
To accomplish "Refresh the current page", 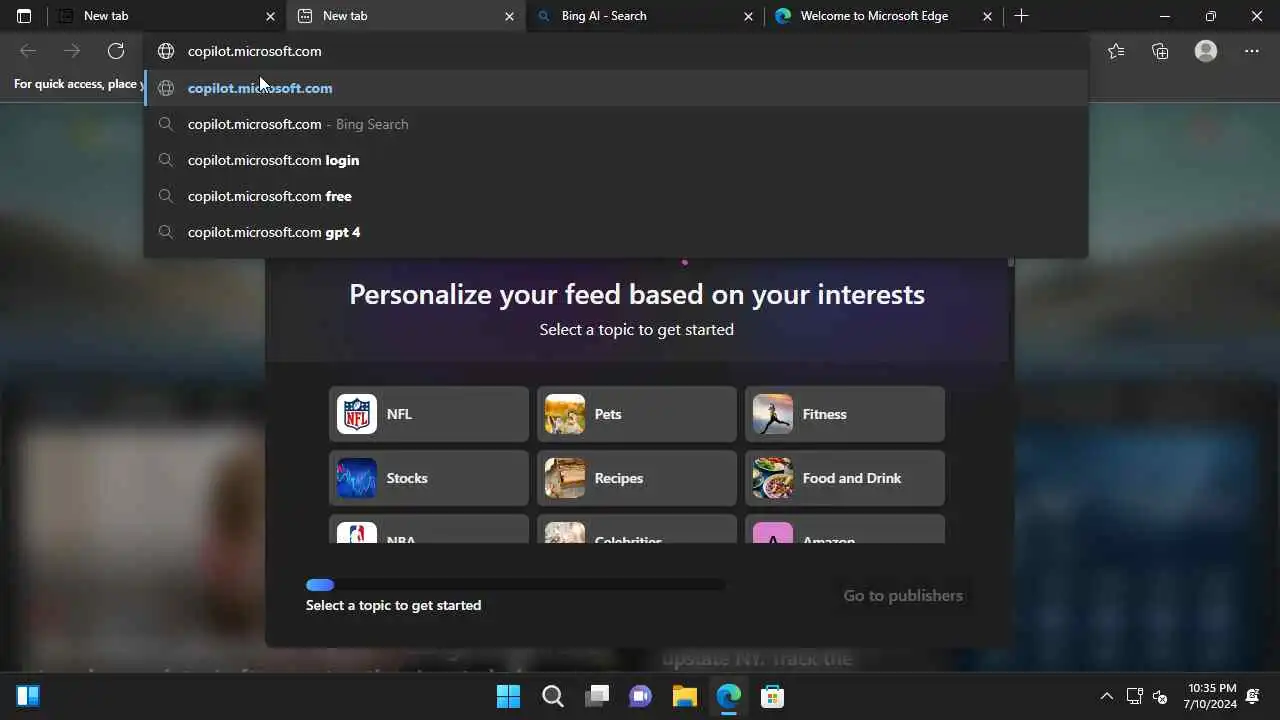I will point(116,51).
